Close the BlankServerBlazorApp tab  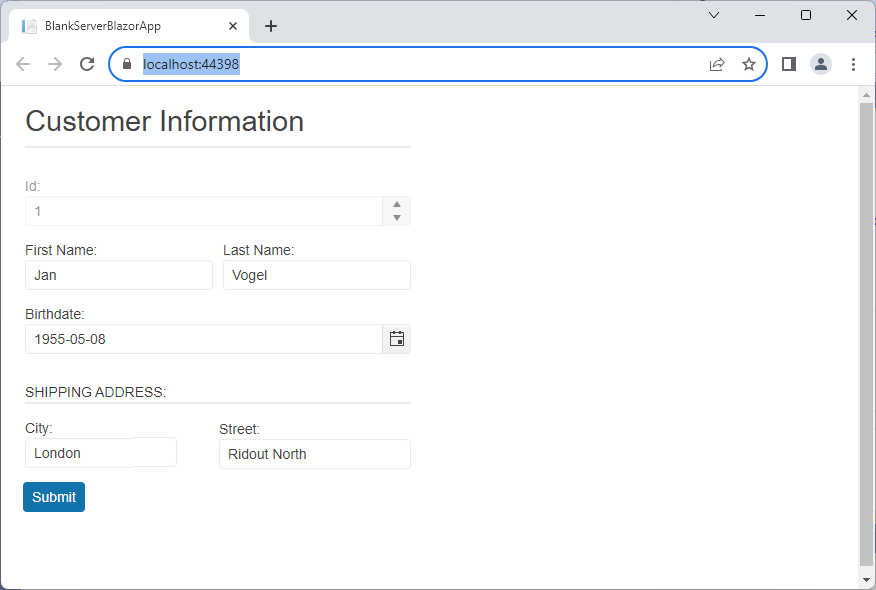coord(233,26)
